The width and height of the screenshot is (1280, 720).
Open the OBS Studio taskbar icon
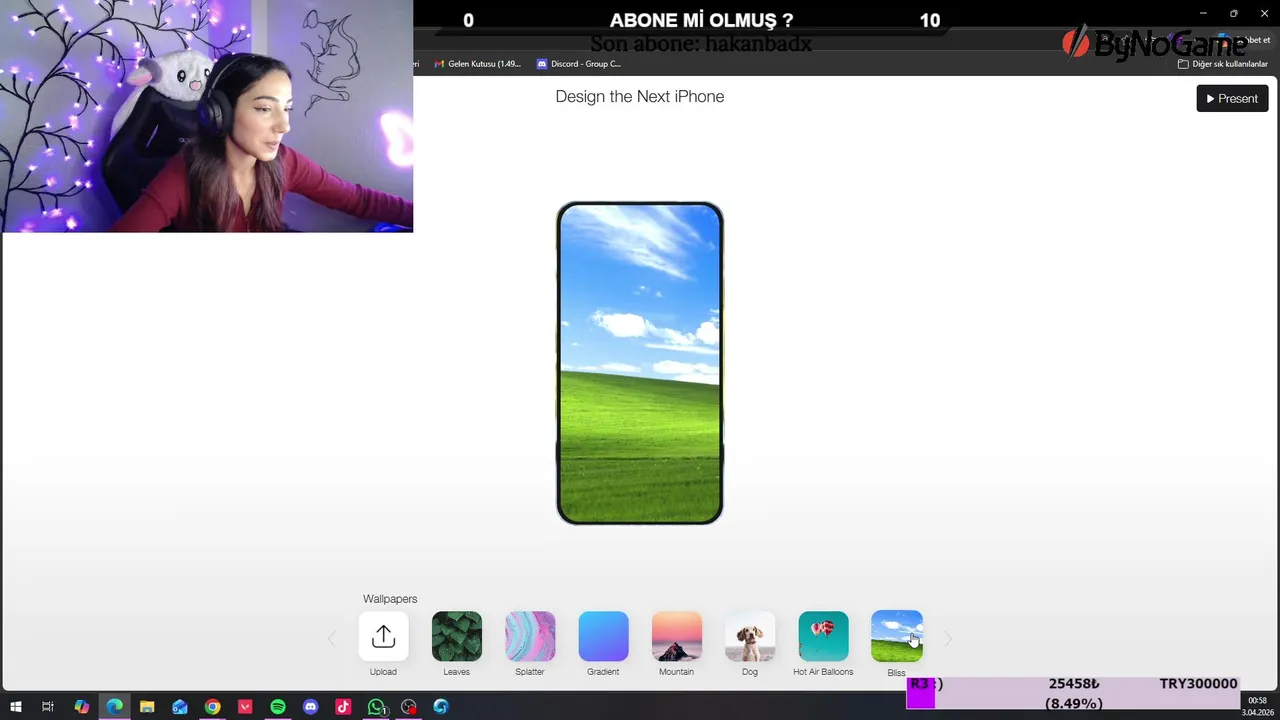tap(409, 707)
